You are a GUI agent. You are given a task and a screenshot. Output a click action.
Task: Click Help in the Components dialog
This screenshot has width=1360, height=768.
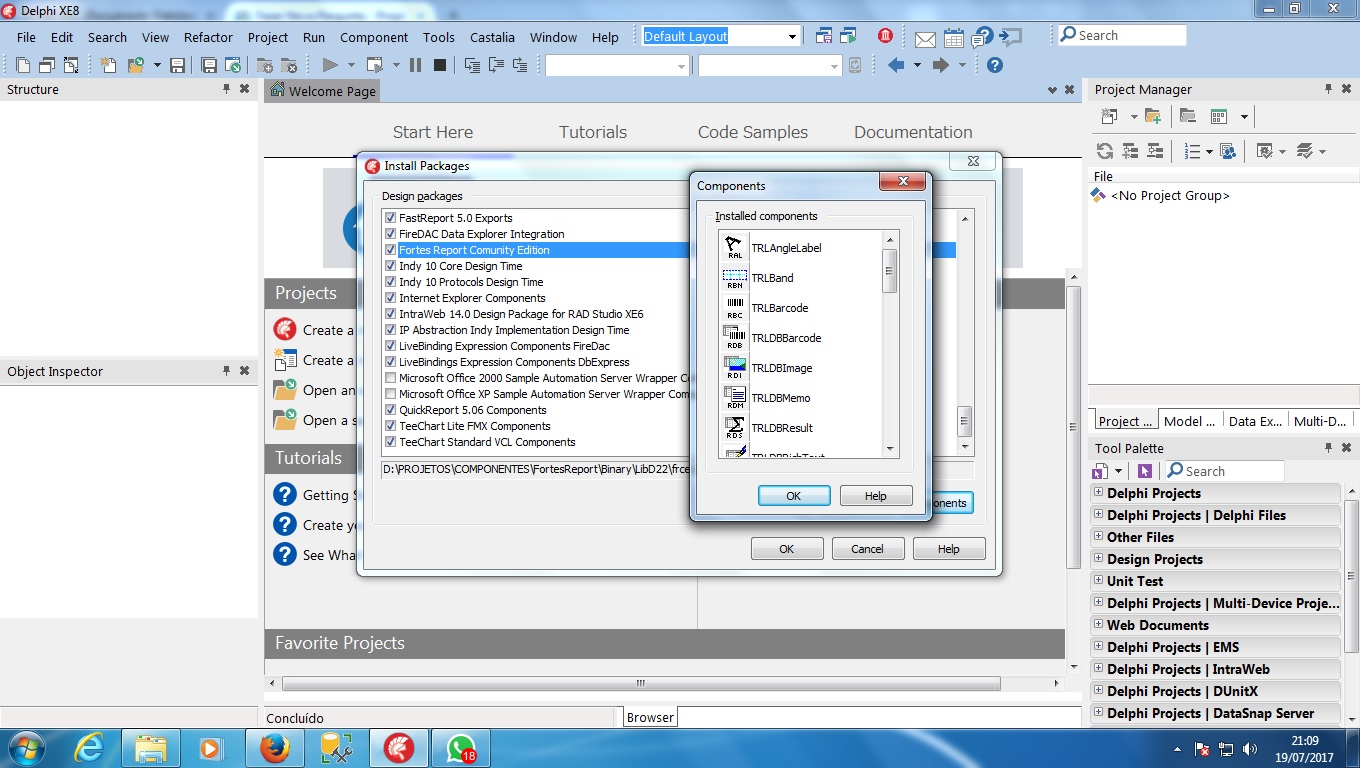tap(876, 496)
